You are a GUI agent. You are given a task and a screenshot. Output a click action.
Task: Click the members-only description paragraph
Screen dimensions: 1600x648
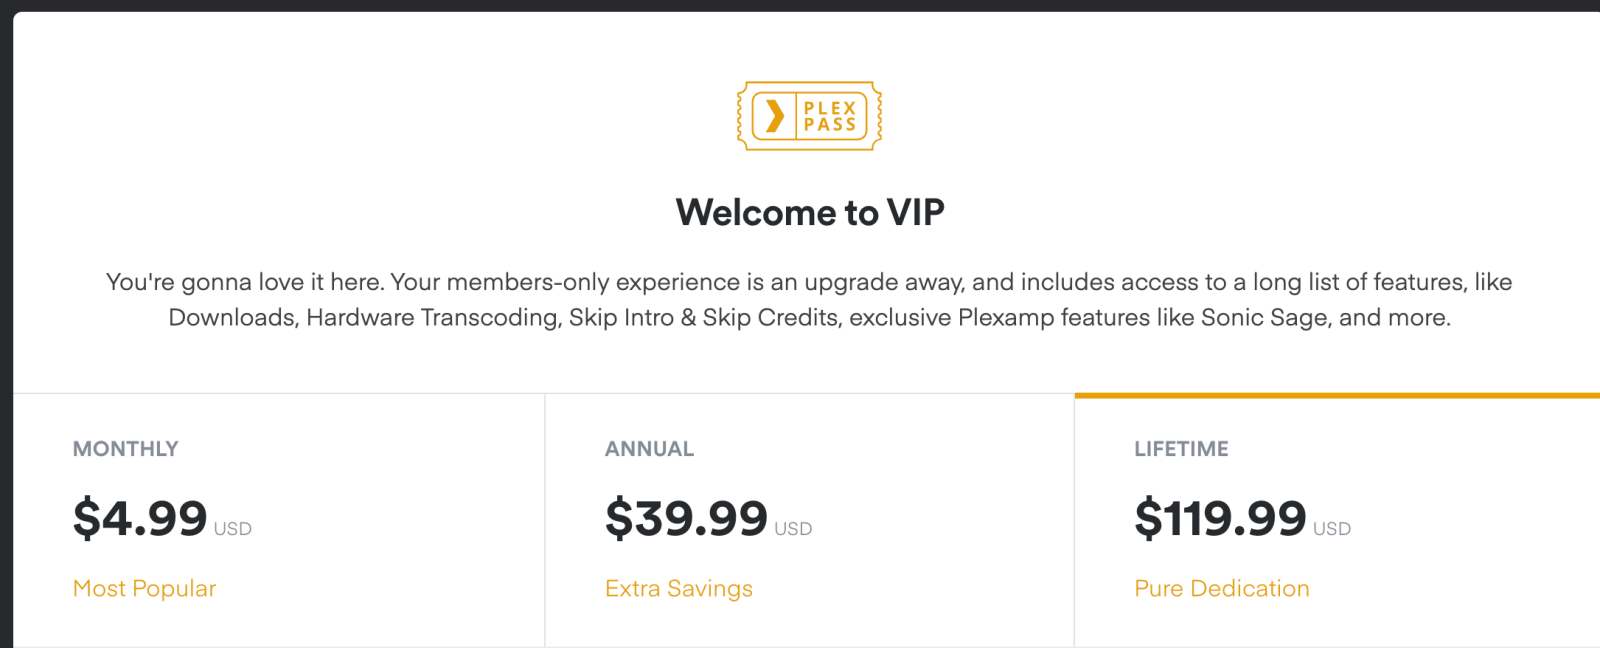coord(809,299)
